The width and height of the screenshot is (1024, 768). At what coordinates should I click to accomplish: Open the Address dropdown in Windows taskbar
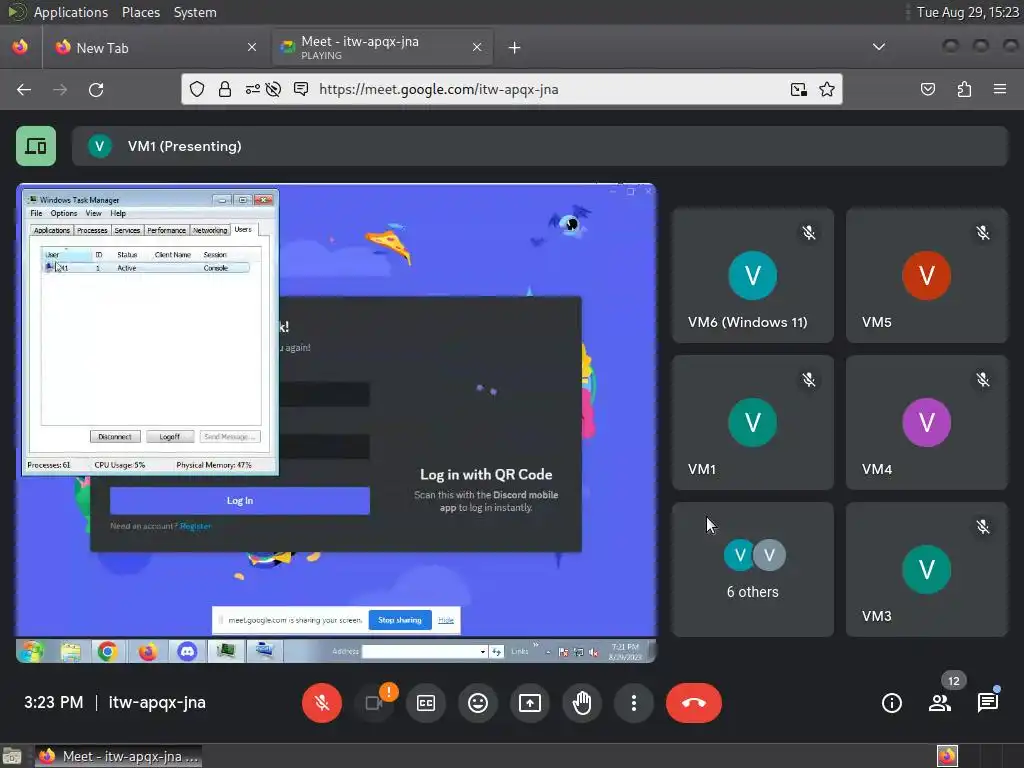(483, 652)
